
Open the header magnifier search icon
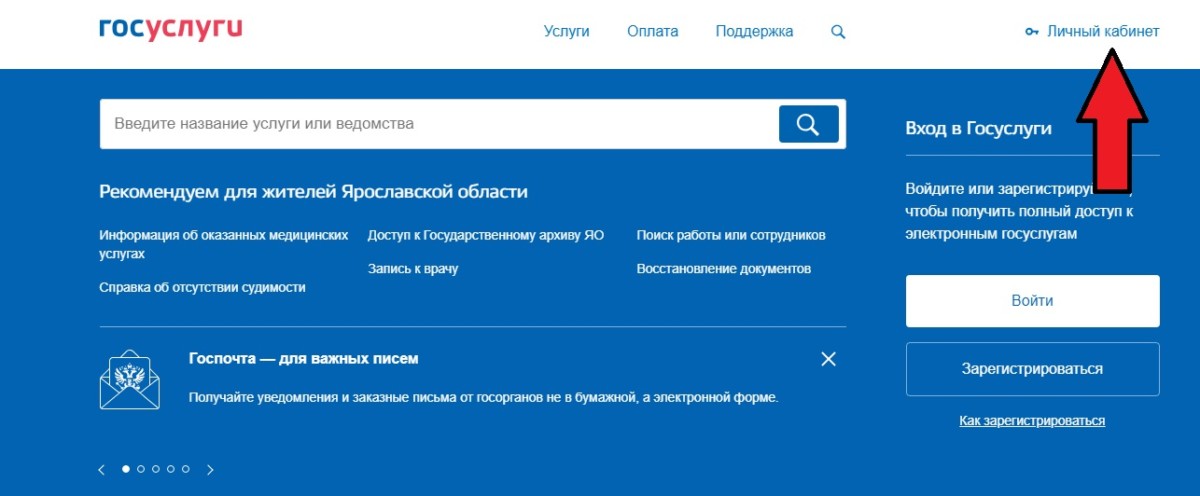838,31
